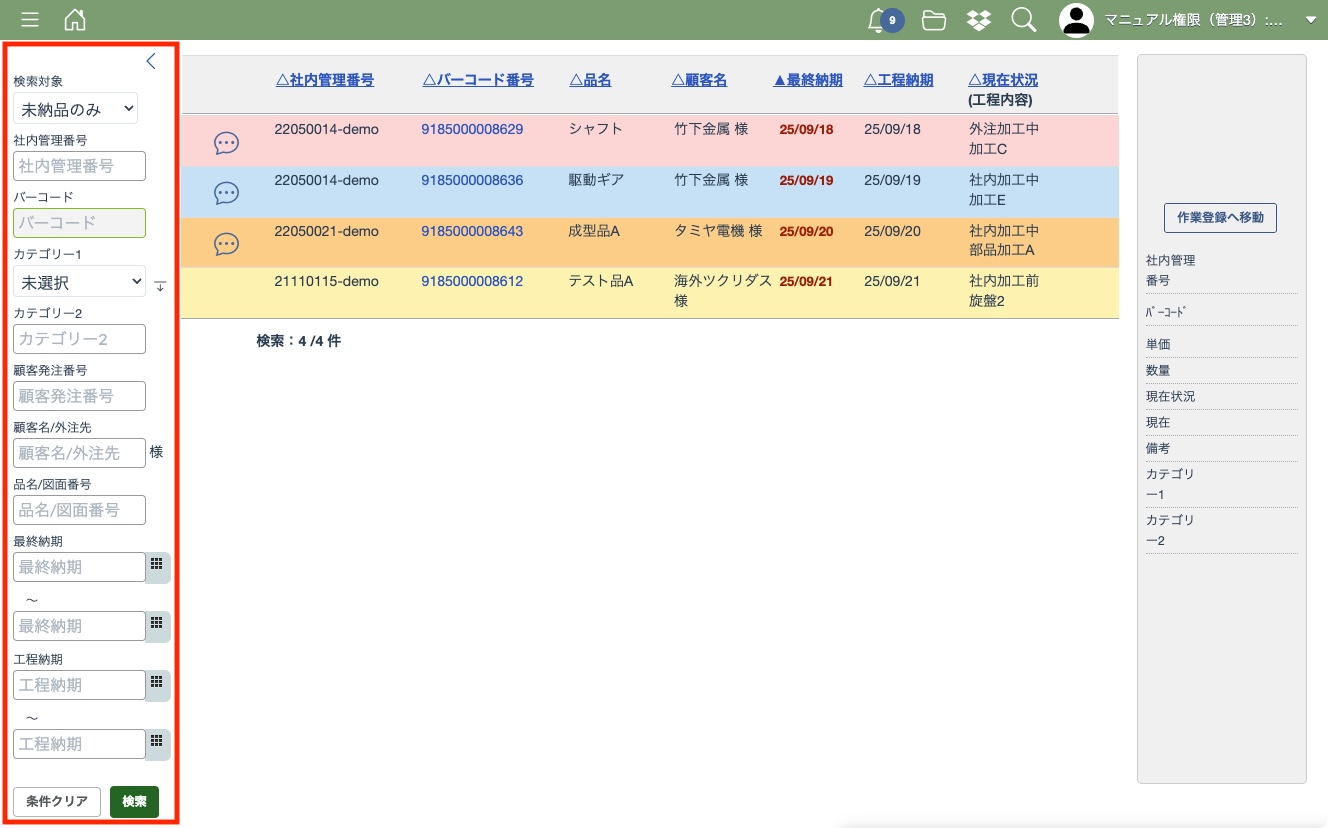Open calendar picker for first 工程納期 field
This screenshot has height=828, width=1328.
coord(157,684)
